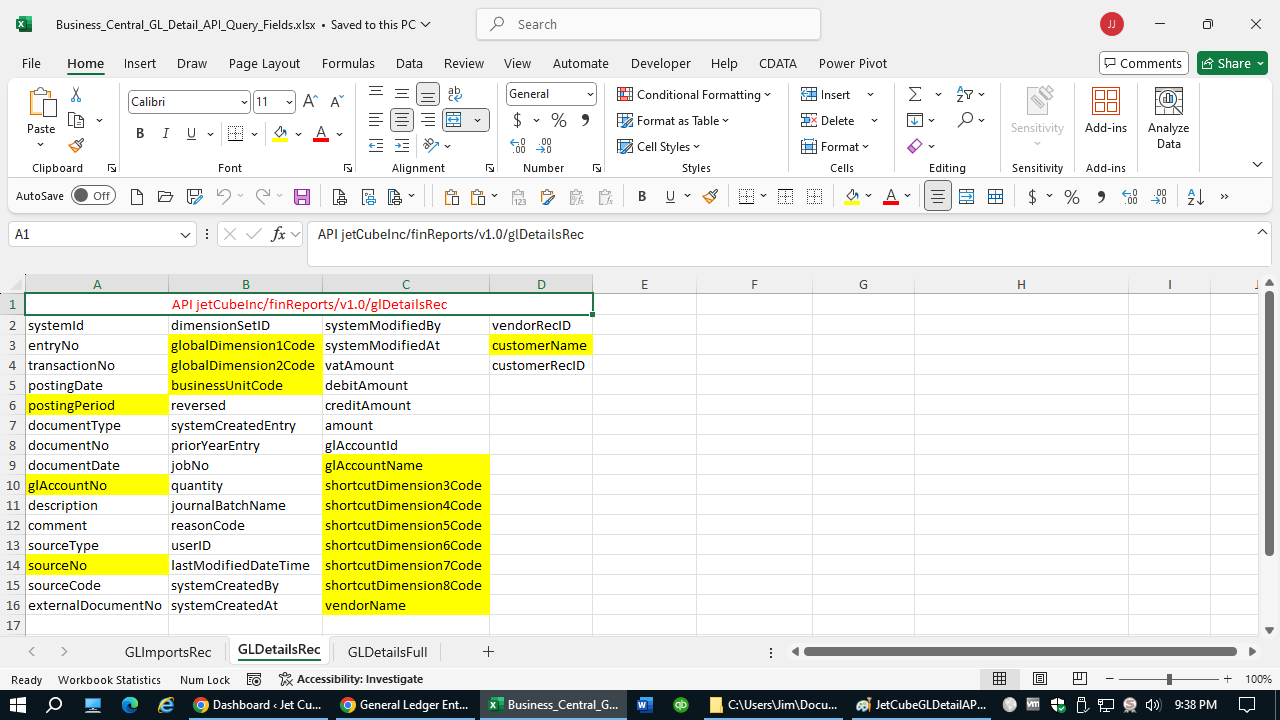Open the Word icon in taskbar
Screen dimensions: 1280x720
coord(644,704)
